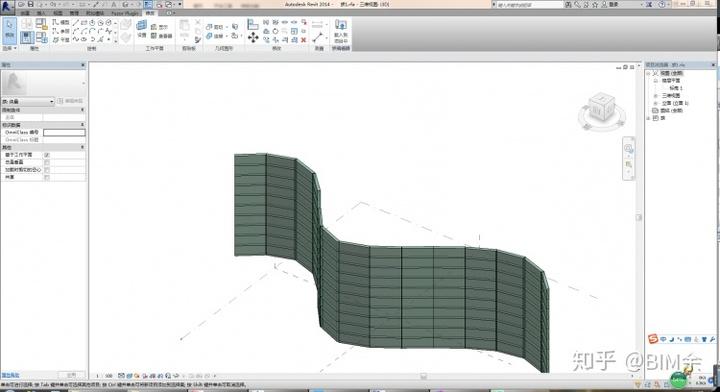Open the Fuzor Plugin ribbon tab

[124, 13]
